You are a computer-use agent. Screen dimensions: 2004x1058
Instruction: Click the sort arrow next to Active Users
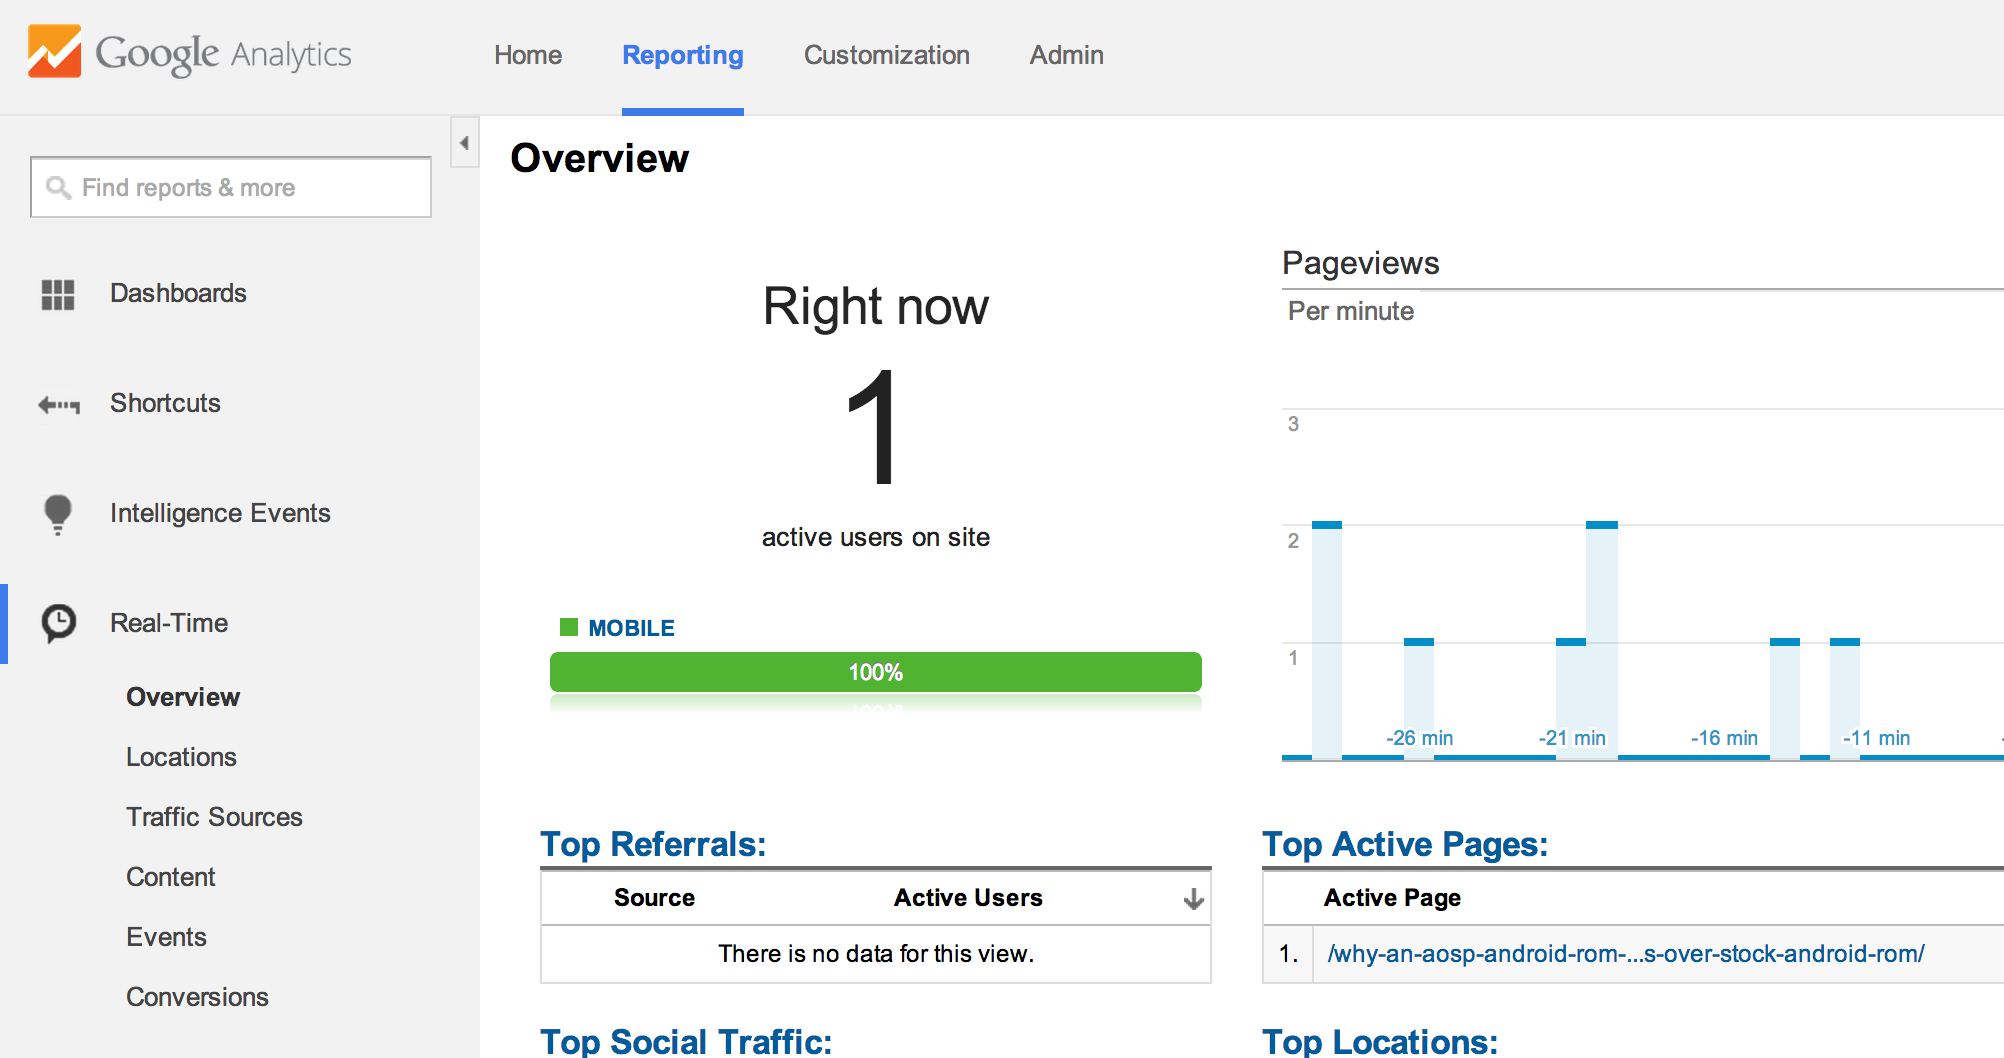1193,898
